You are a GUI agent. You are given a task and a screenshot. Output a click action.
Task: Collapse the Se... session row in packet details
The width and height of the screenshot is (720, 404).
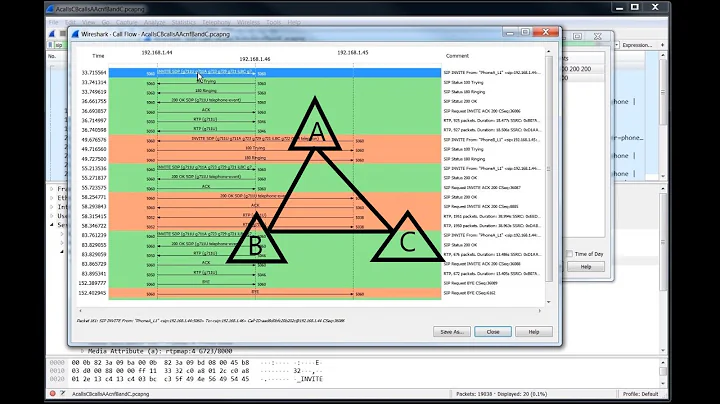pos(52,225)
